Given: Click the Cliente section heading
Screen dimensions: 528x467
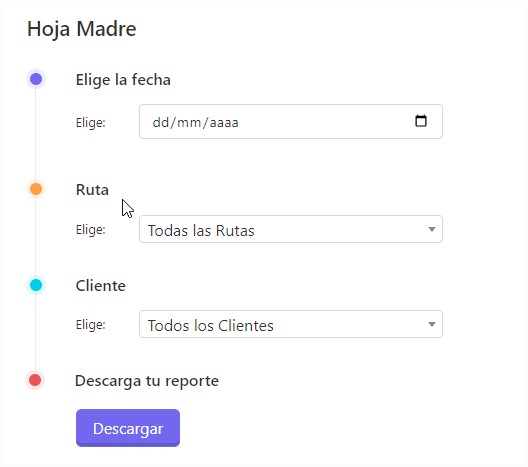Looking at the screenshot, I should tap(101, 286).
